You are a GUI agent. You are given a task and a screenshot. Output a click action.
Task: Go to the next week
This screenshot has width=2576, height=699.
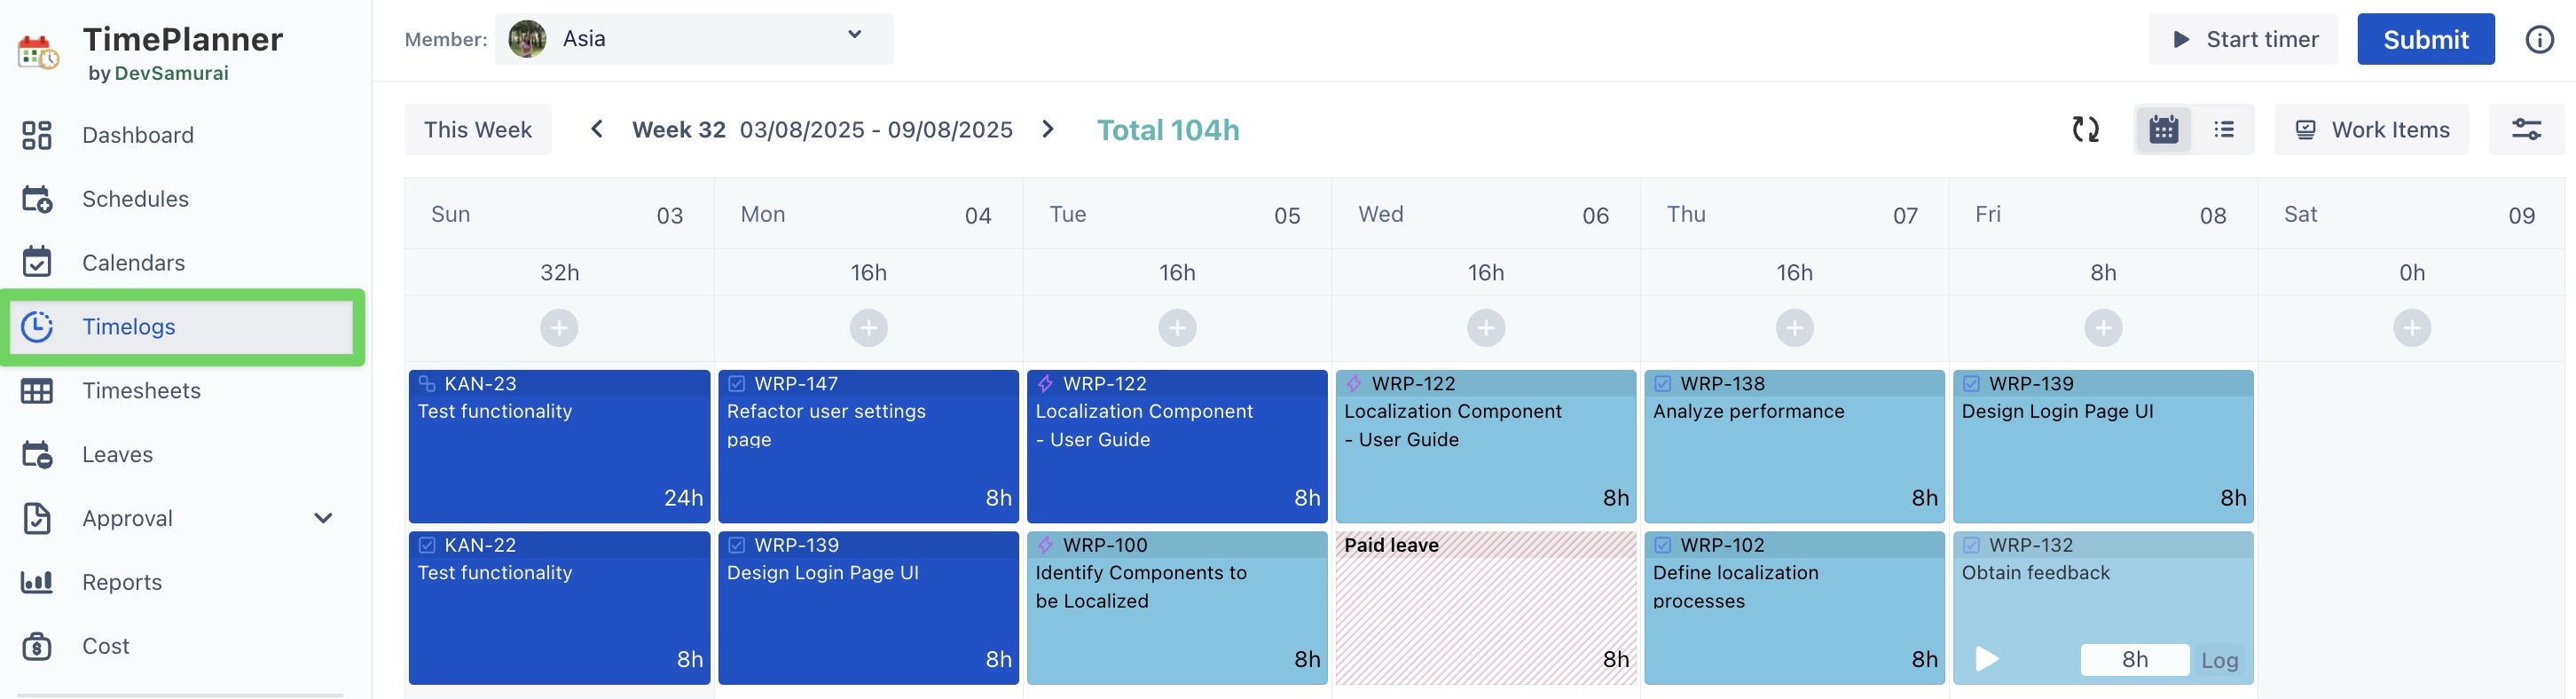(x=1047, y=129)
